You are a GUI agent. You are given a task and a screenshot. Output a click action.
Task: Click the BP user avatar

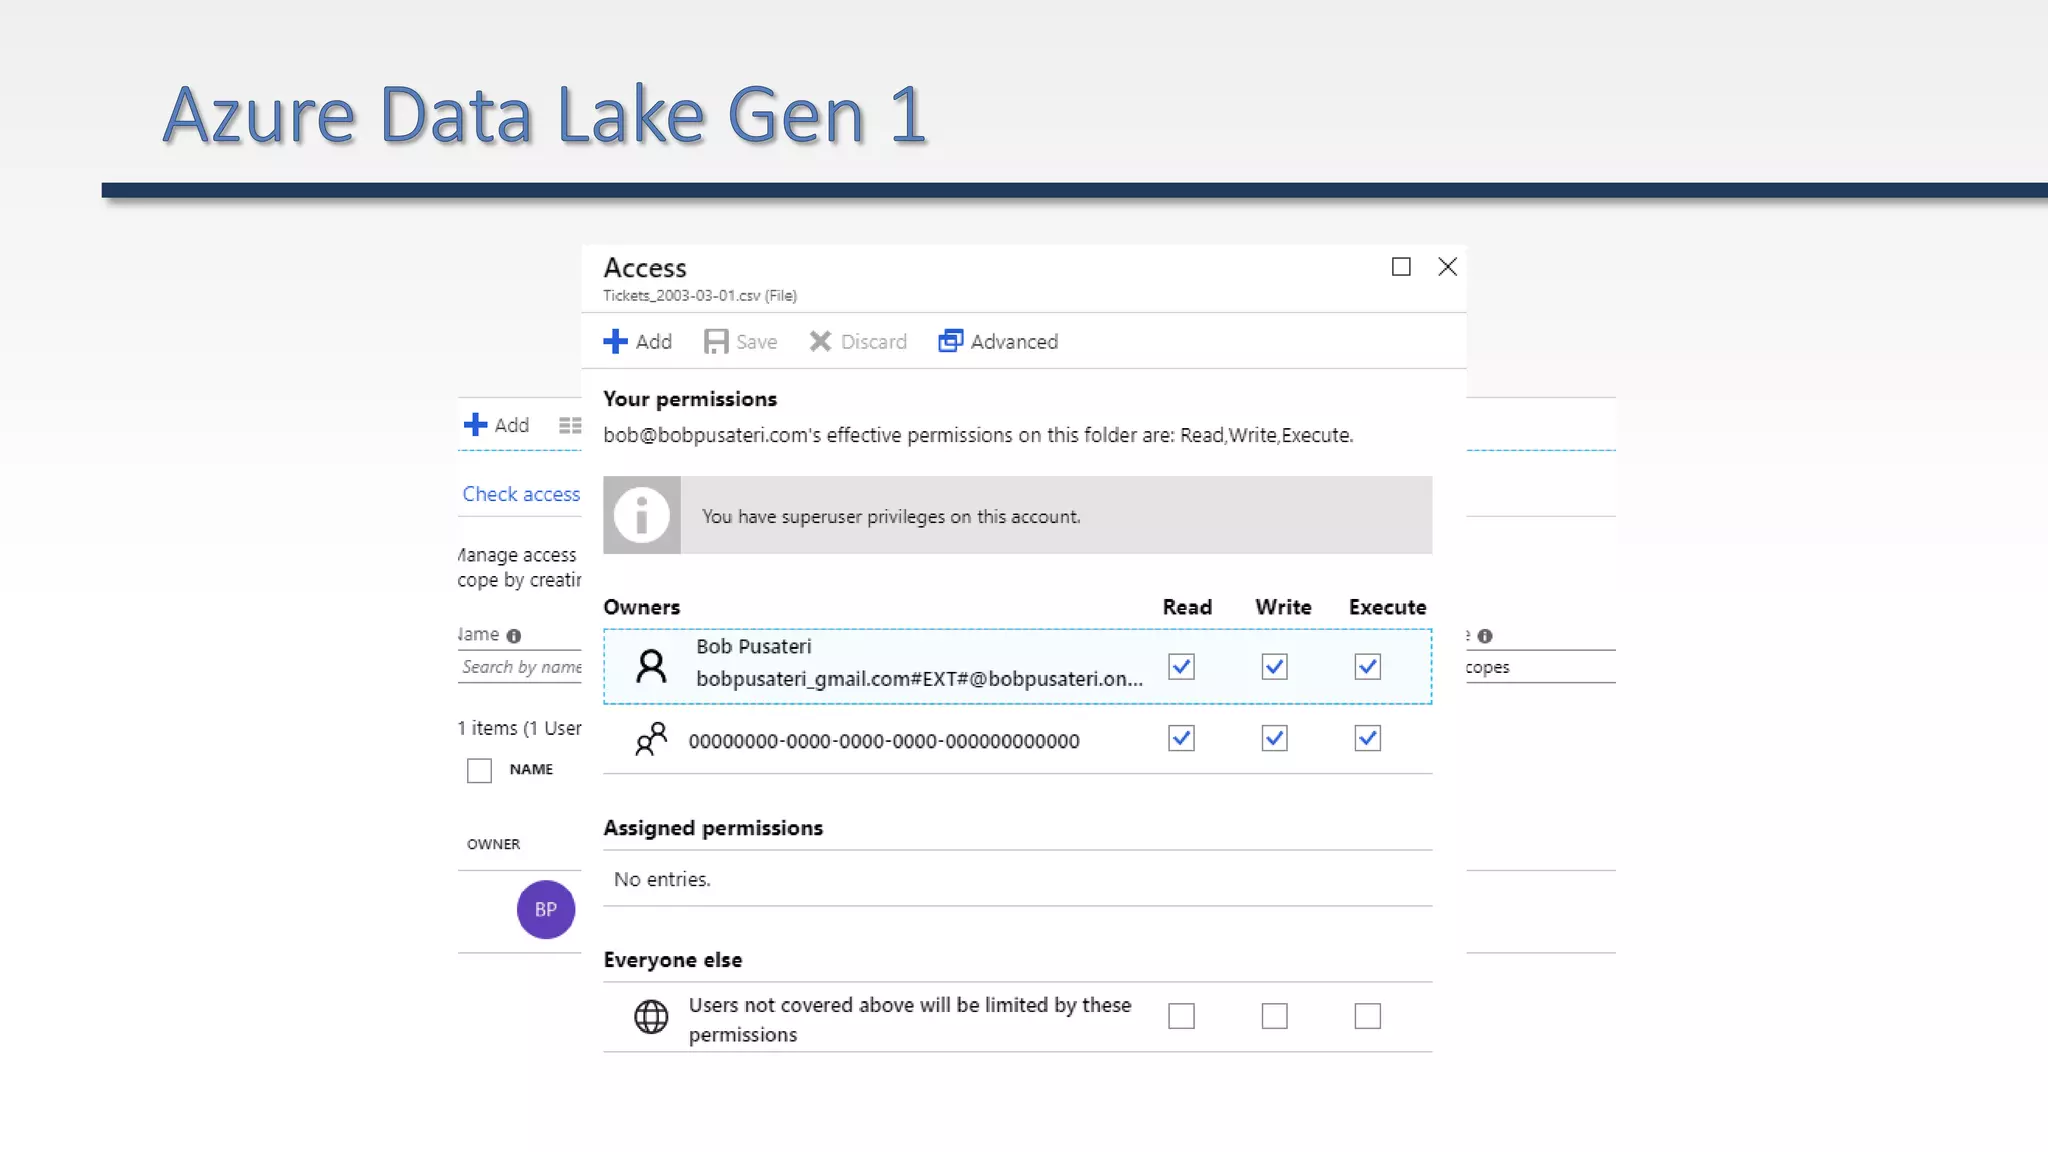545,910
